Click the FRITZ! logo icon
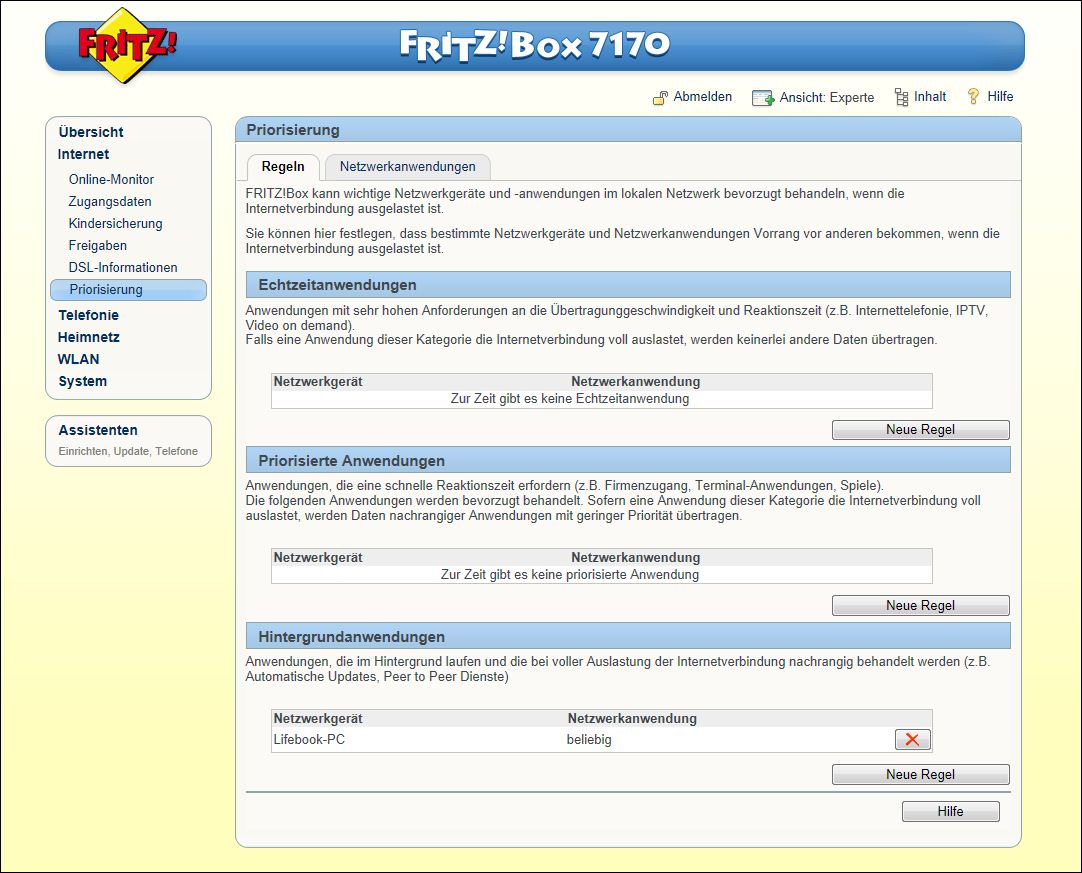Screen dimensions: 1082x873 pyautogui.click(x=126, y=46)
